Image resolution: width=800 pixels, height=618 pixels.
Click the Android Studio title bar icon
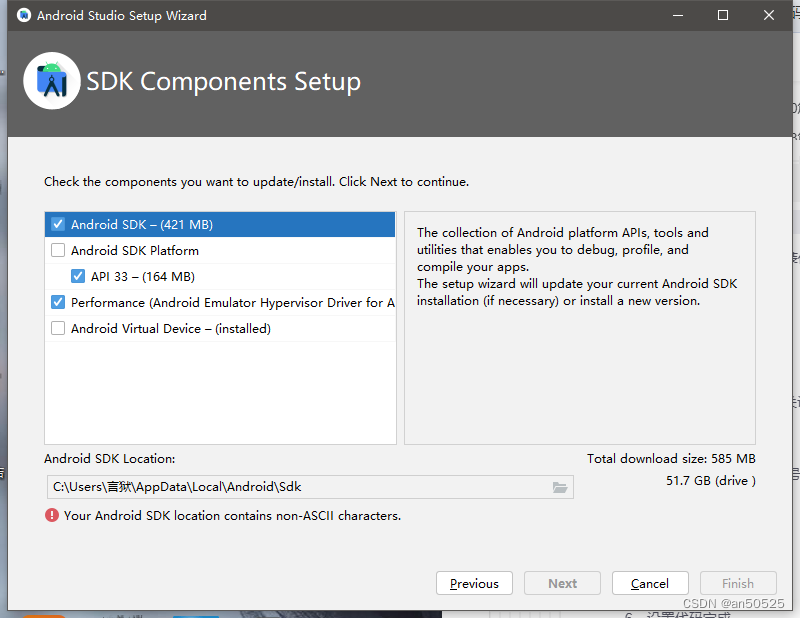click(x=23, y=15)
